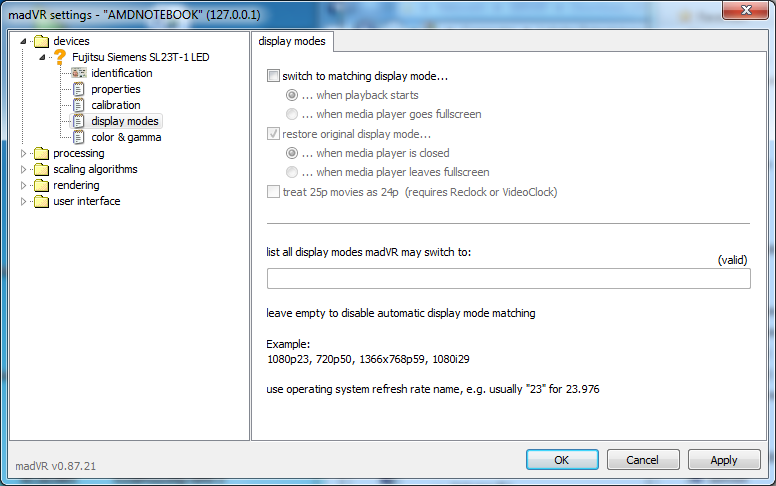Click the display modes page icon

(x=79, y=121)
